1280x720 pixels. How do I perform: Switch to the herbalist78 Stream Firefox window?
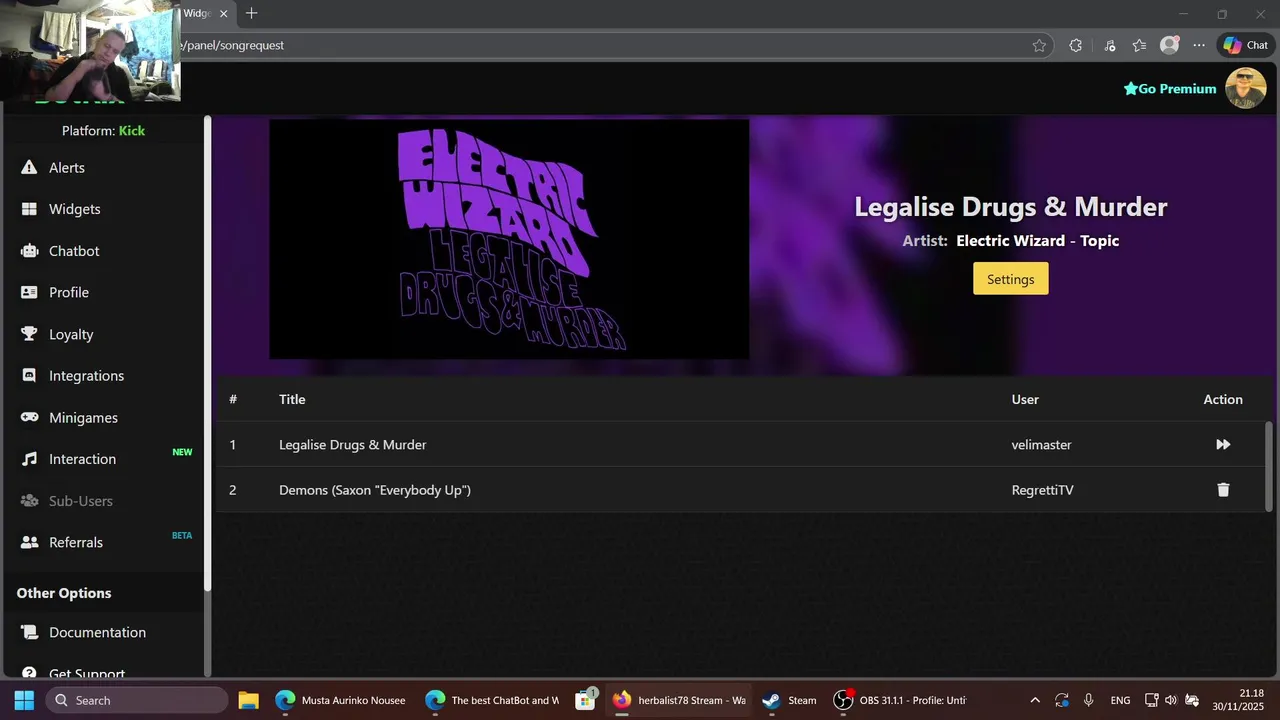point(678,700)
